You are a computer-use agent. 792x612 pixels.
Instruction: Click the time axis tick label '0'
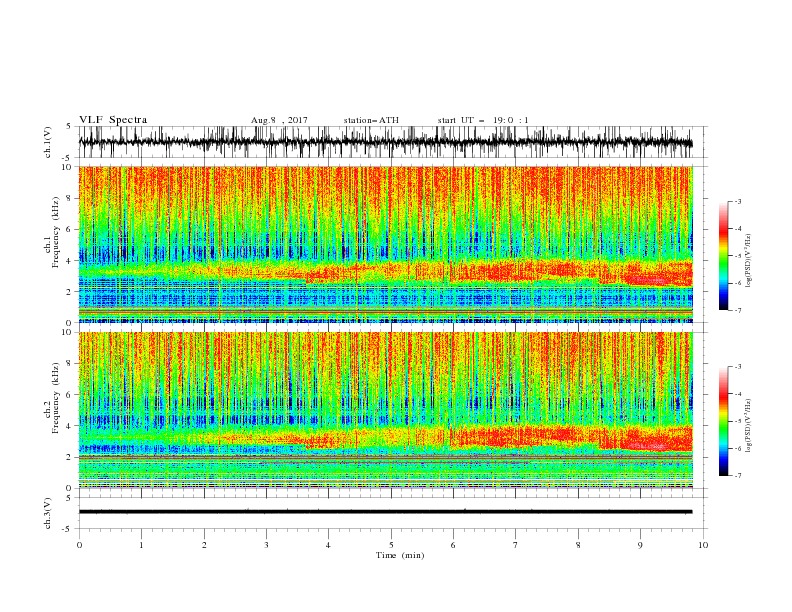click(x=79, y=545)
